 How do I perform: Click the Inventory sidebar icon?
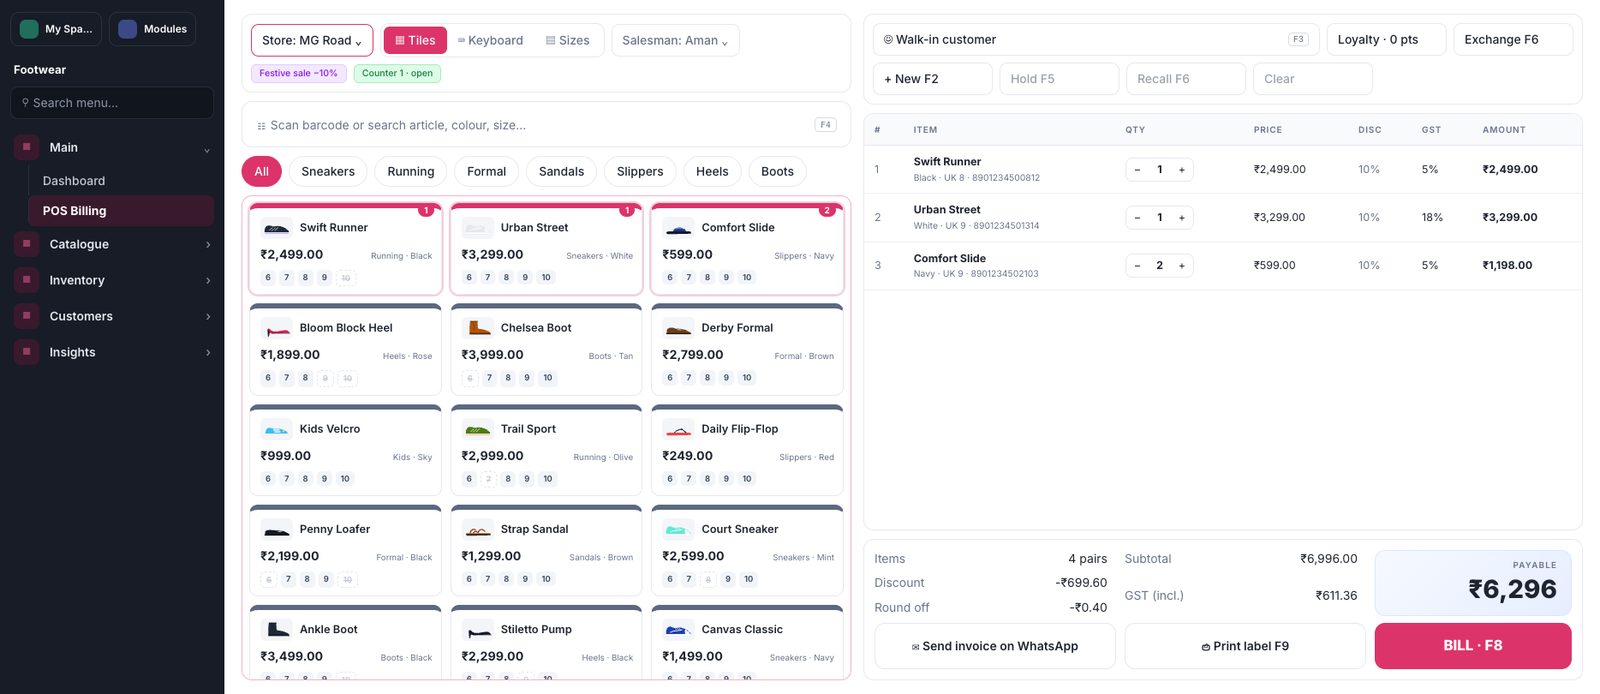pos(27,280)
